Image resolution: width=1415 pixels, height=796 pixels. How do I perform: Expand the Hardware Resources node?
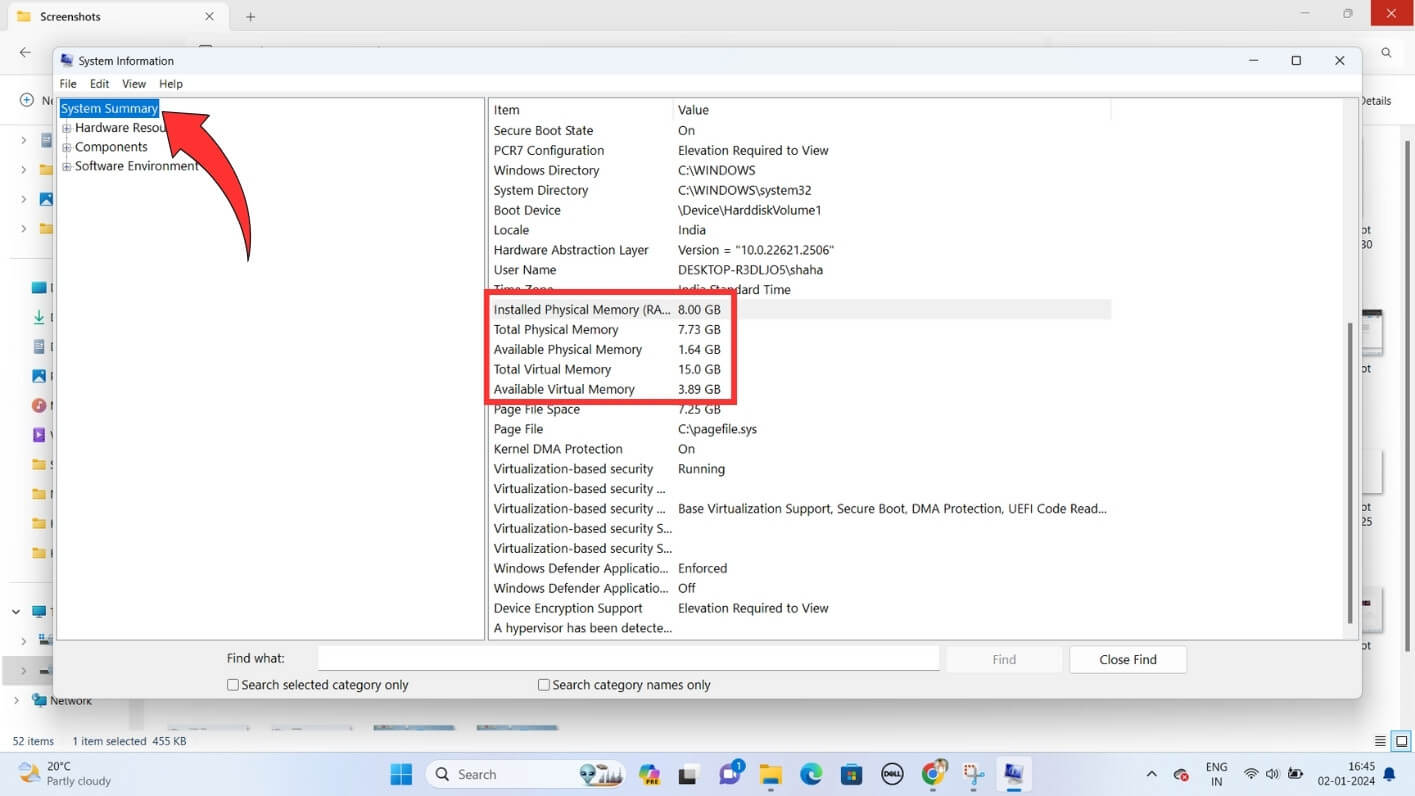(68, 127)
